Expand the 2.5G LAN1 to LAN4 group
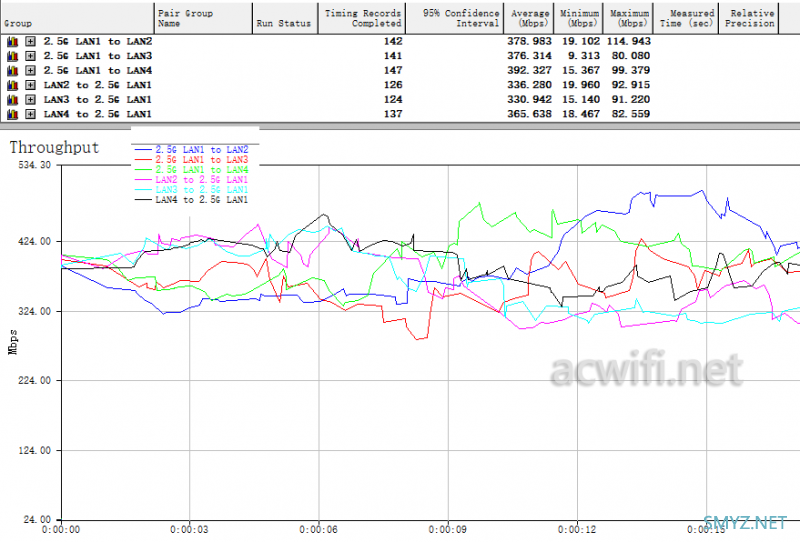This screenshot has width=800, height=542. point(31,71)
